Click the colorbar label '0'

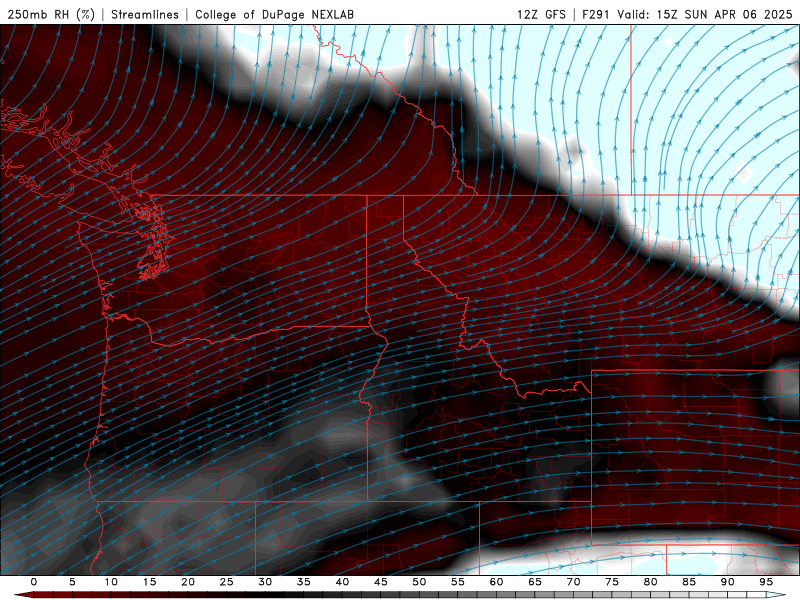click(x=34, y=582)
